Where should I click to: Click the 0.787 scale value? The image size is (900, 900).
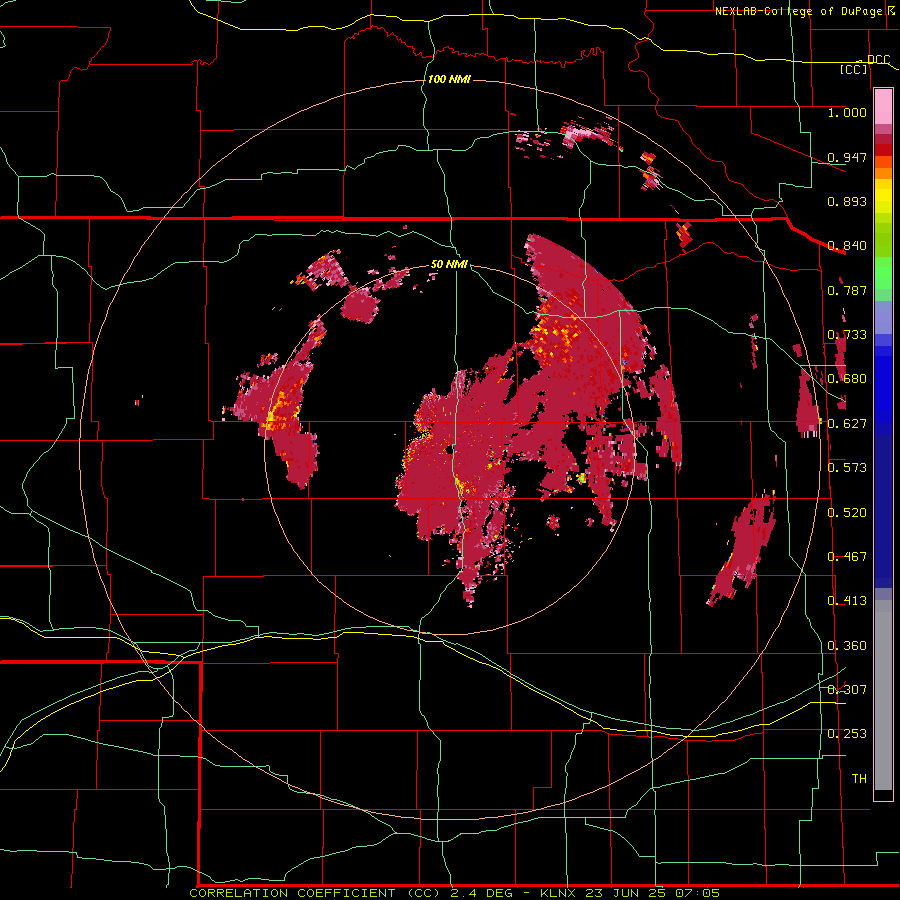(847, 290)
